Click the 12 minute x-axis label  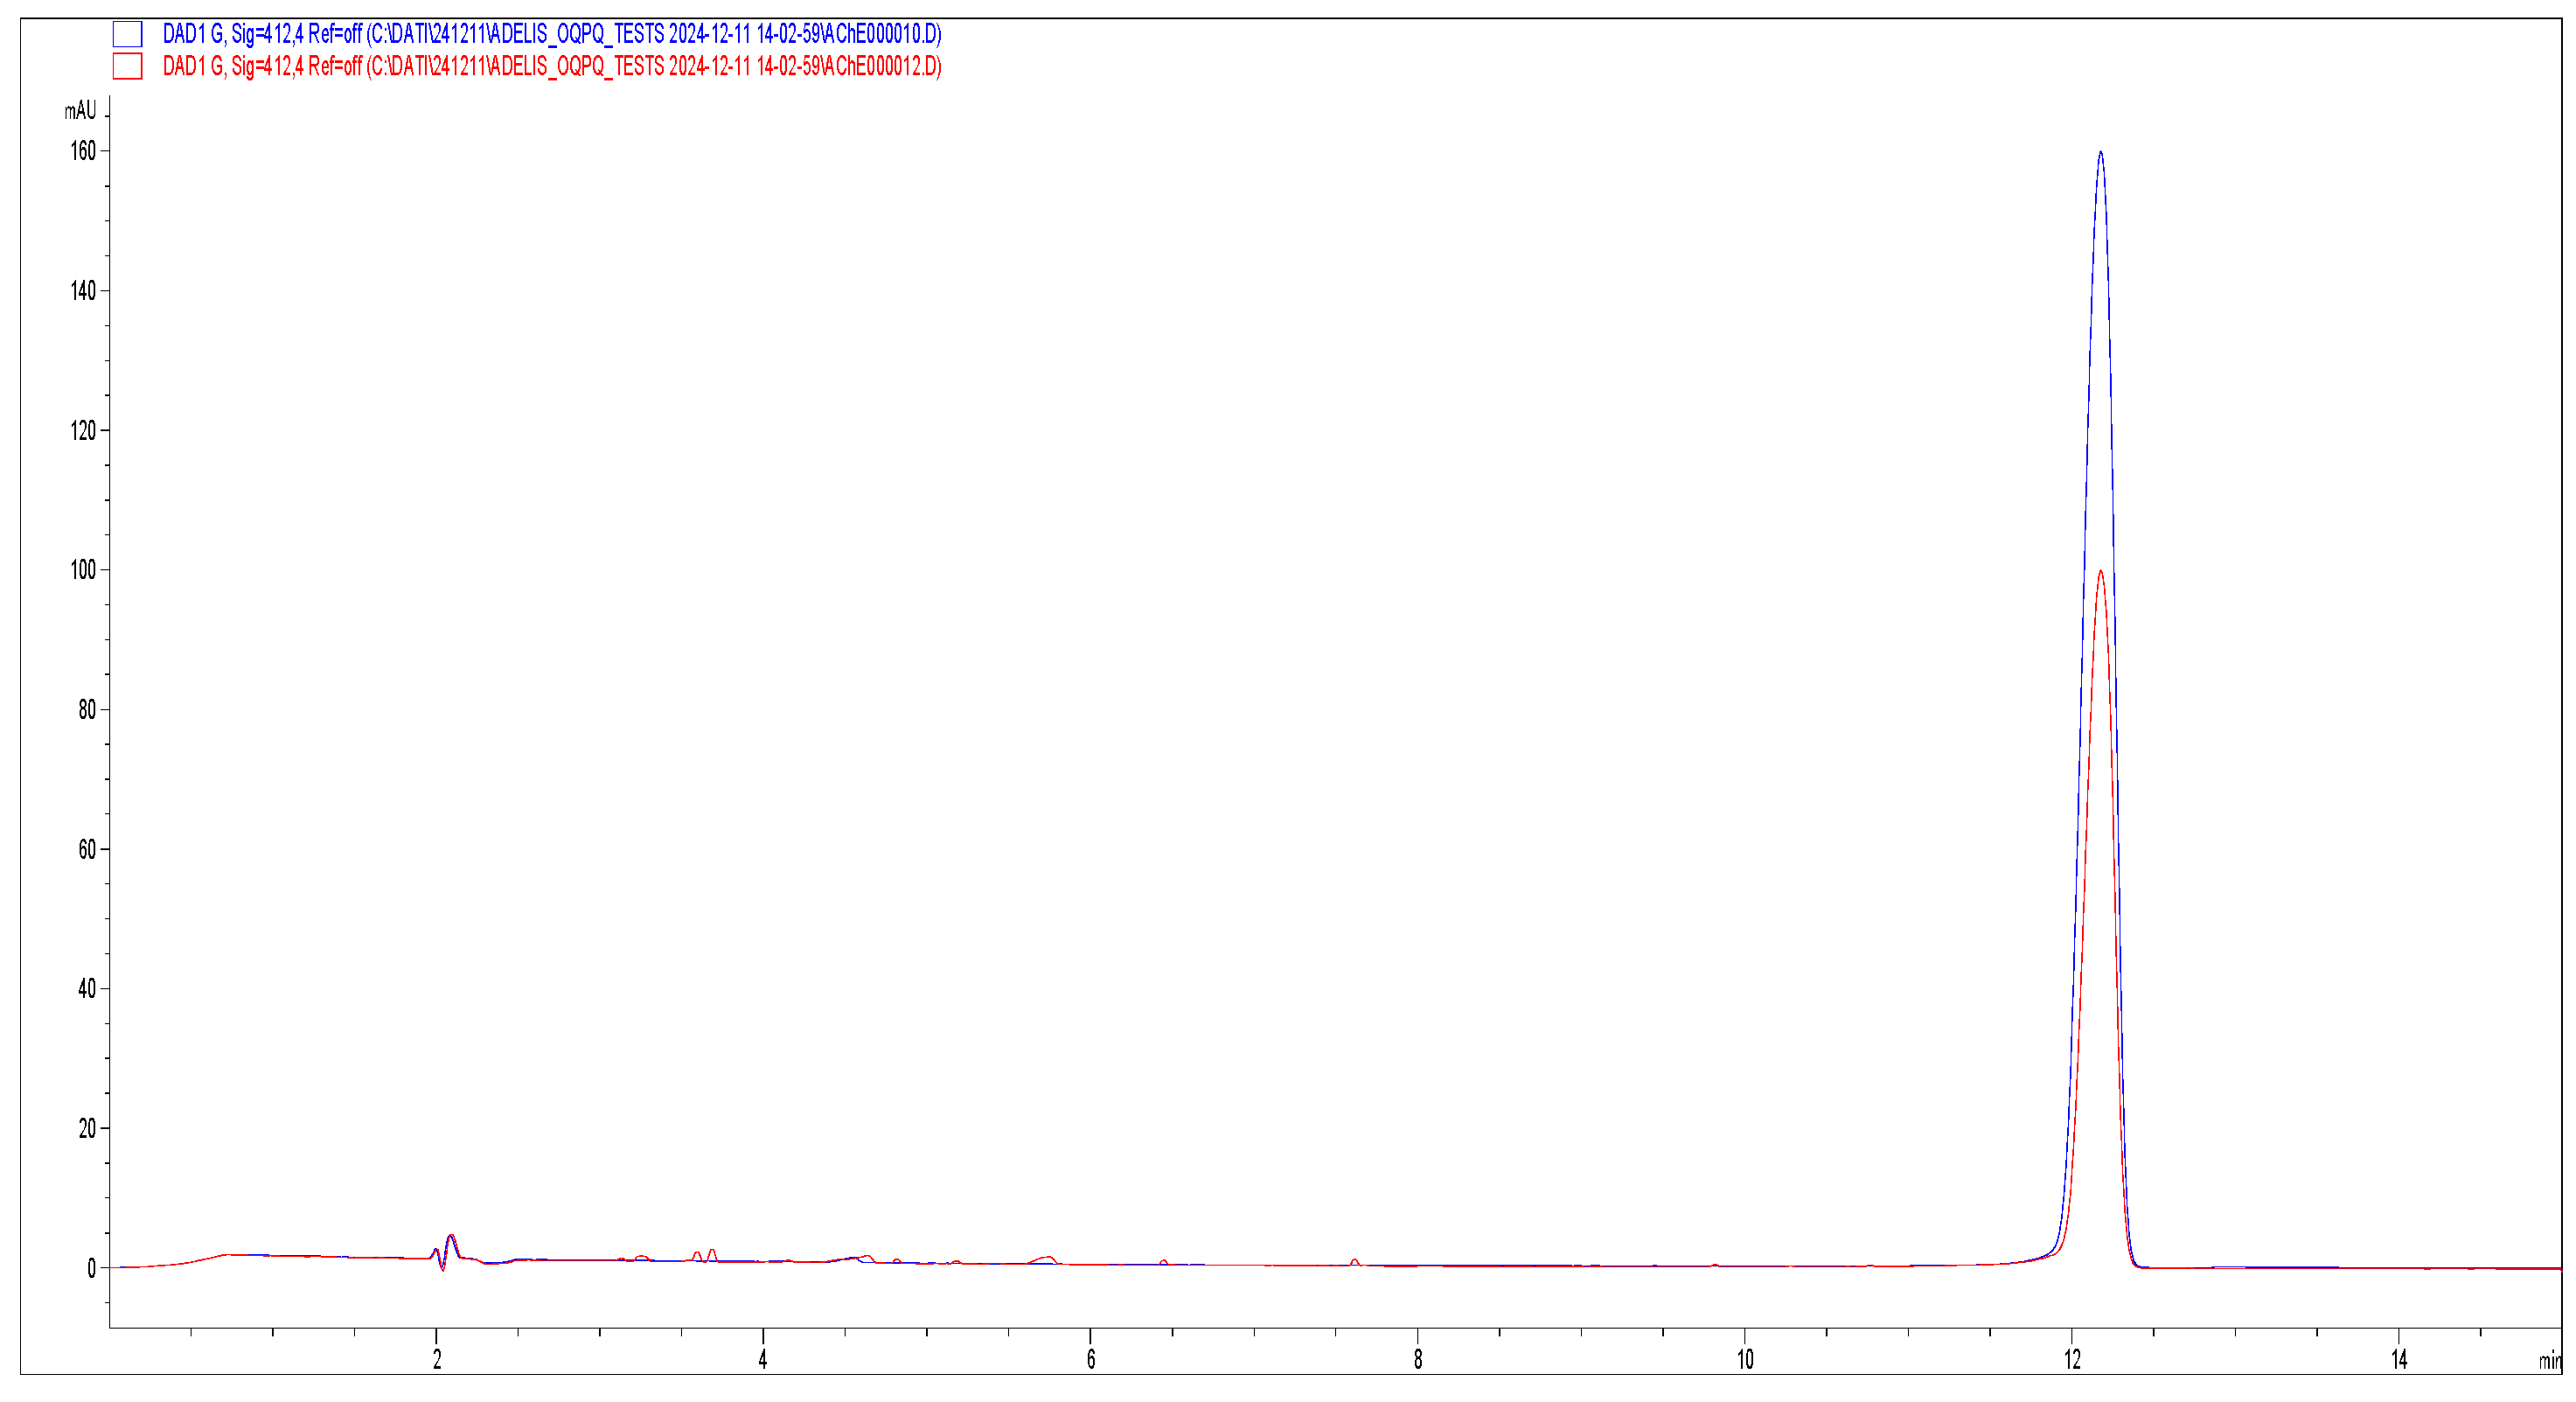[x=2072, y=1359]
